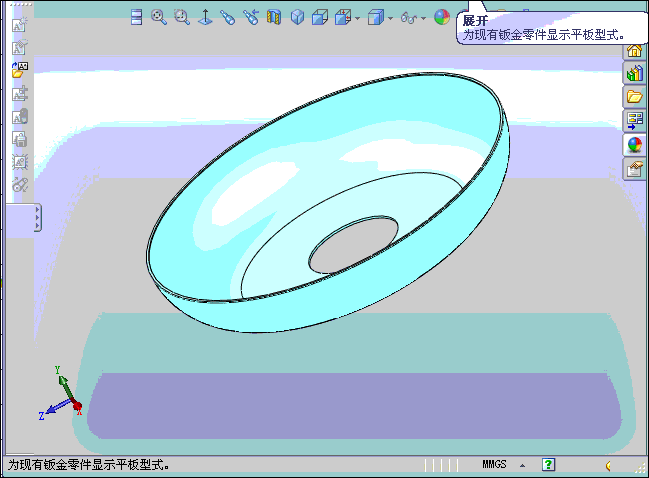Toggle the Section View tool
649x478 pixels.
[x=274, y=17]
